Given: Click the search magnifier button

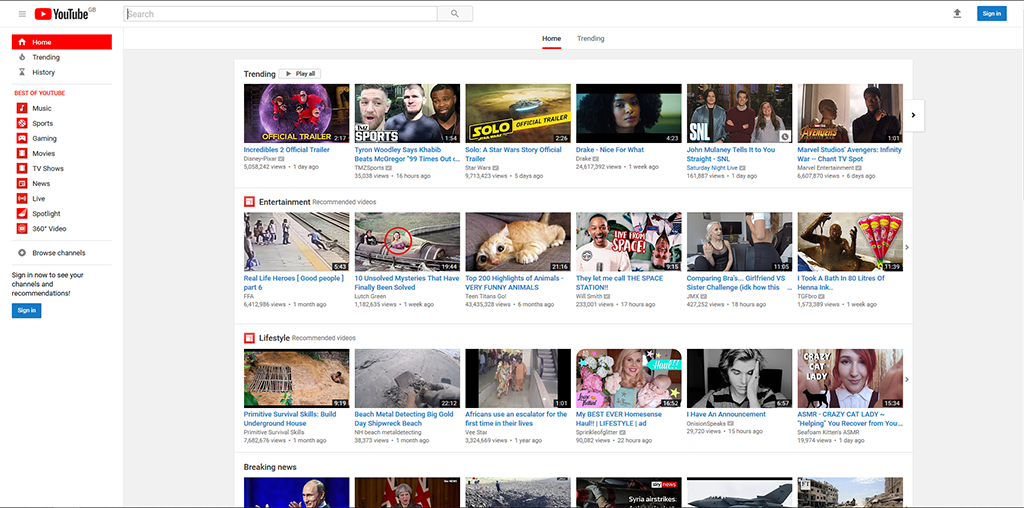Looking at the screenshot, I should tap(455, 14).
